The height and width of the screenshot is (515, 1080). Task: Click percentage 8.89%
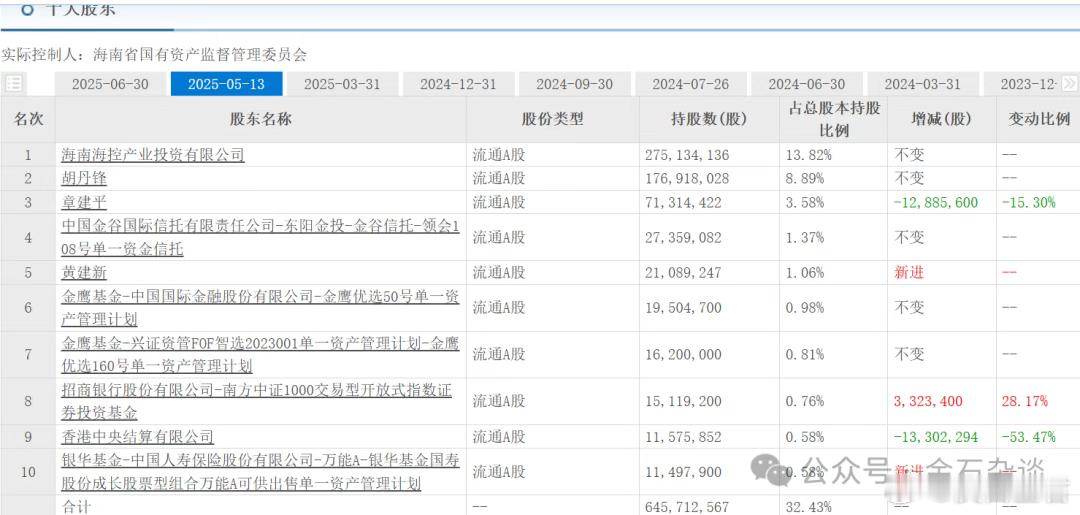pos(805,179)
